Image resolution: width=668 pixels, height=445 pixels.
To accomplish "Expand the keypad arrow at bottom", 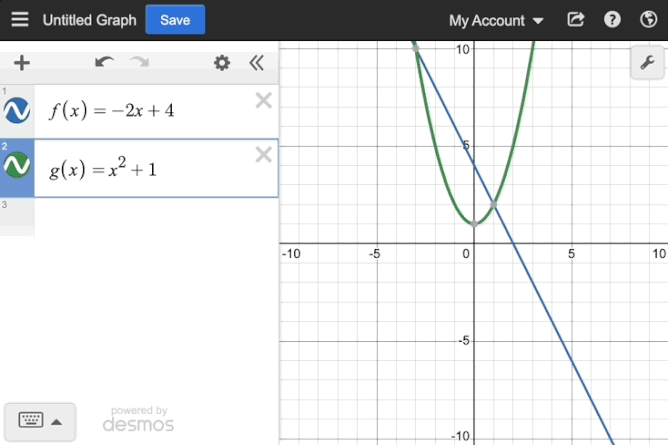I will (57, 421).
